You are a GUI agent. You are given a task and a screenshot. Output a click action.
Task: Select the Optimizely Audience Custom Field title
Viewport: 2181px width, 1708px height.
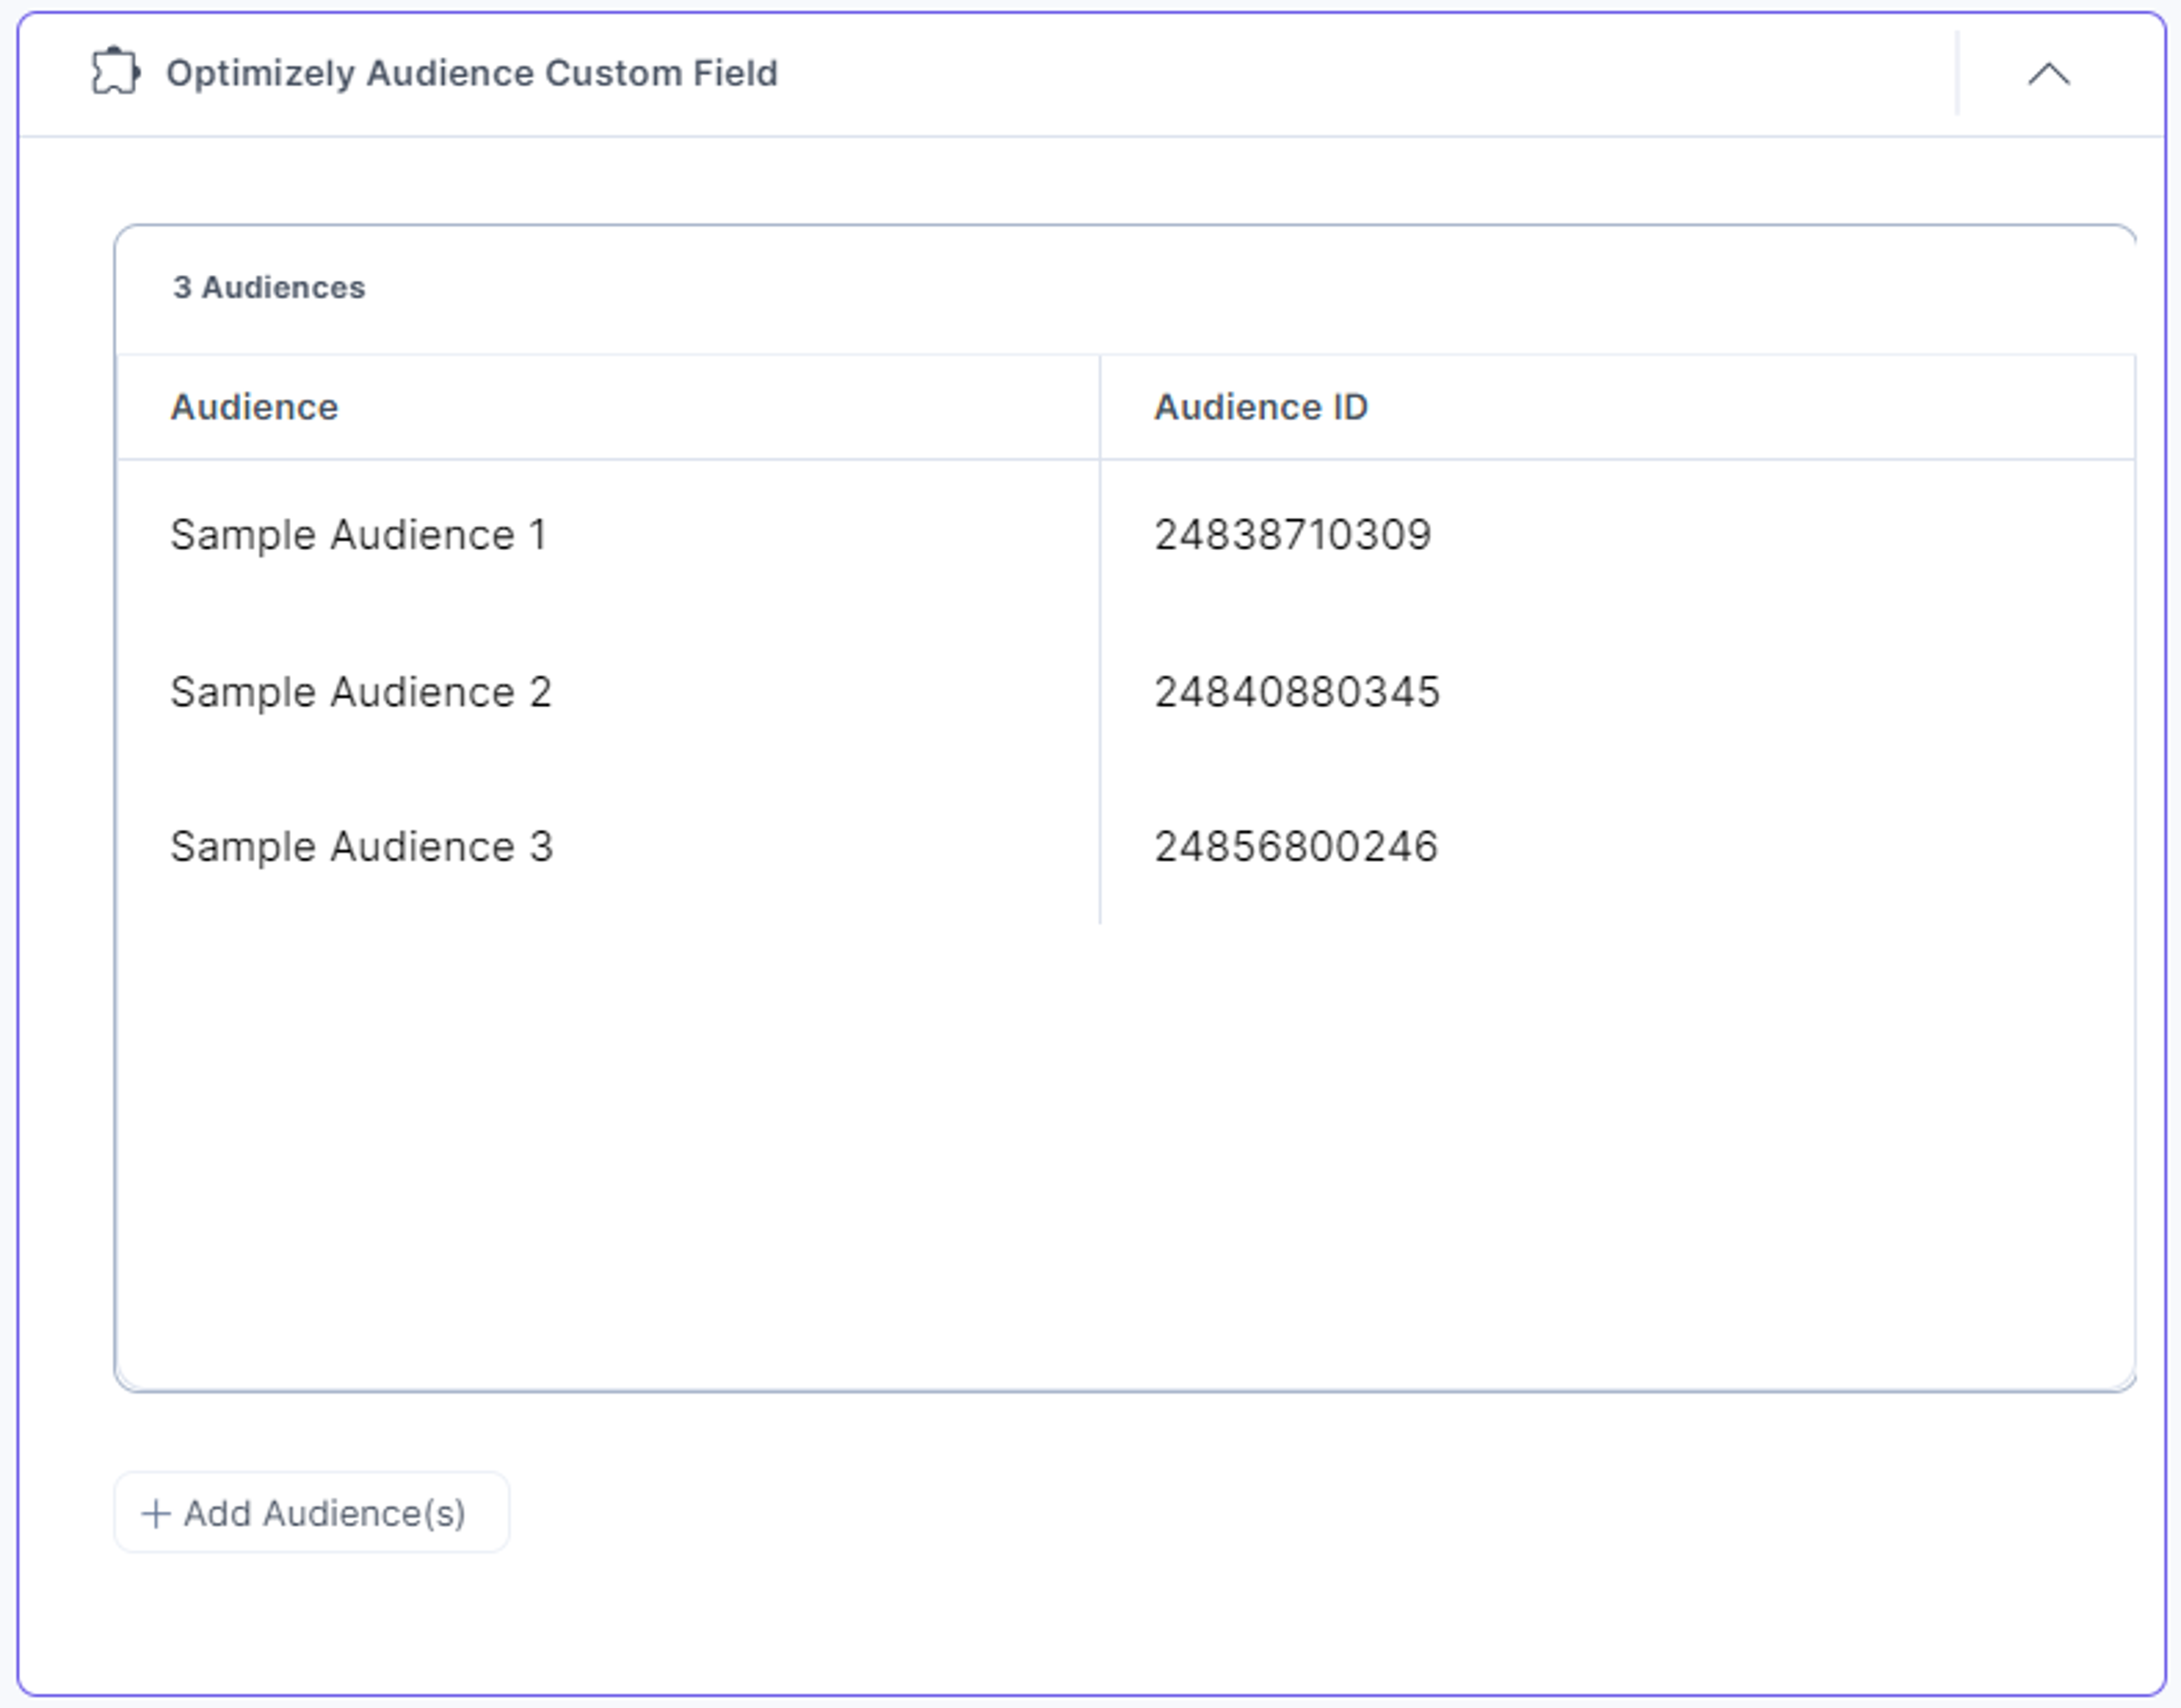click(471, 74)
